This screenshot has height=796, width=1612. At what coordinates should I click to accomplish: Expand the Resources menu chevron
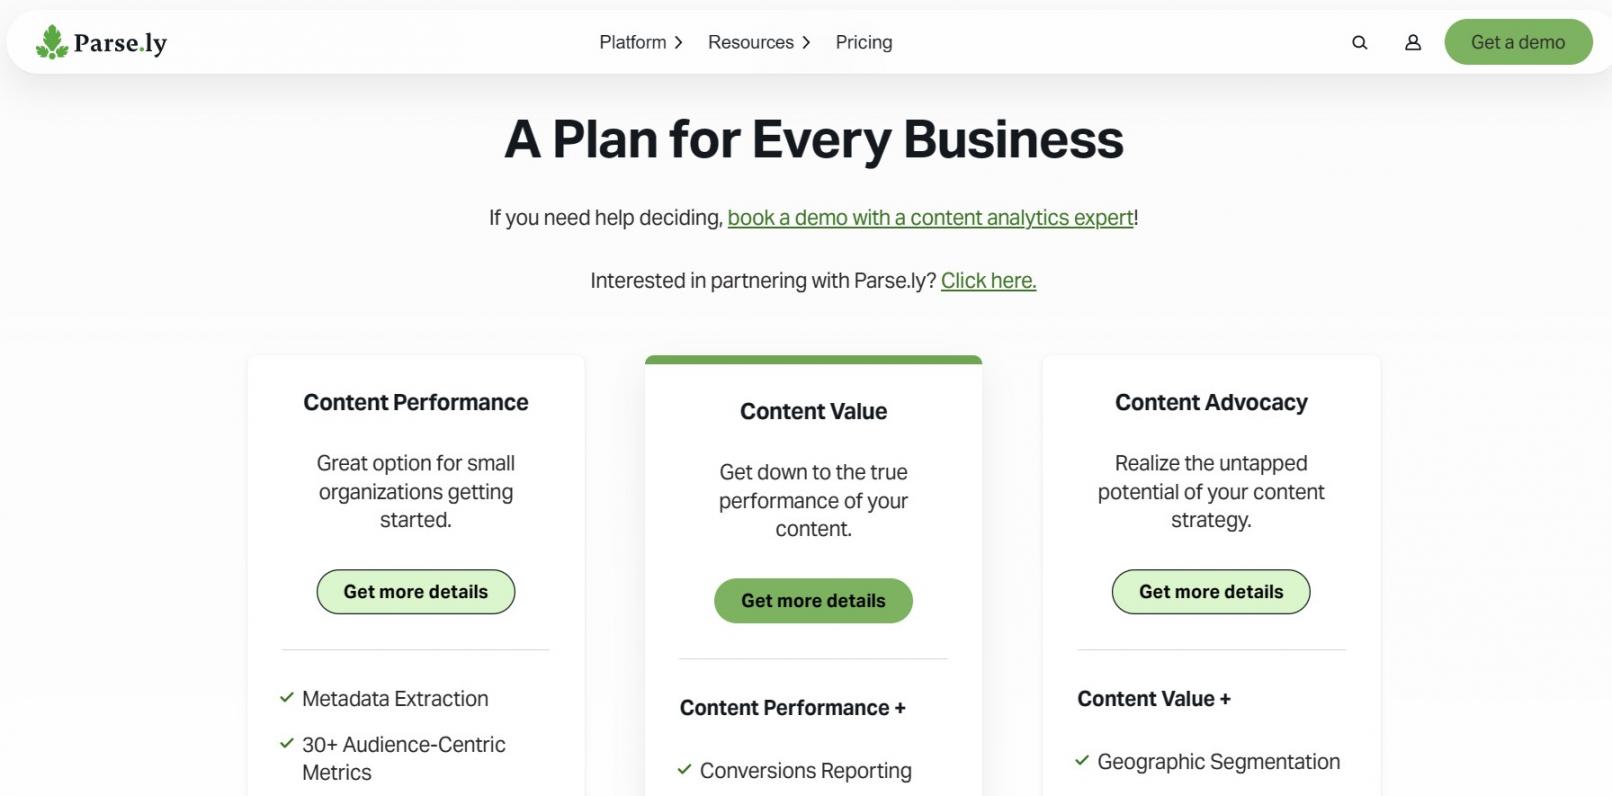[x=807, y=43]
